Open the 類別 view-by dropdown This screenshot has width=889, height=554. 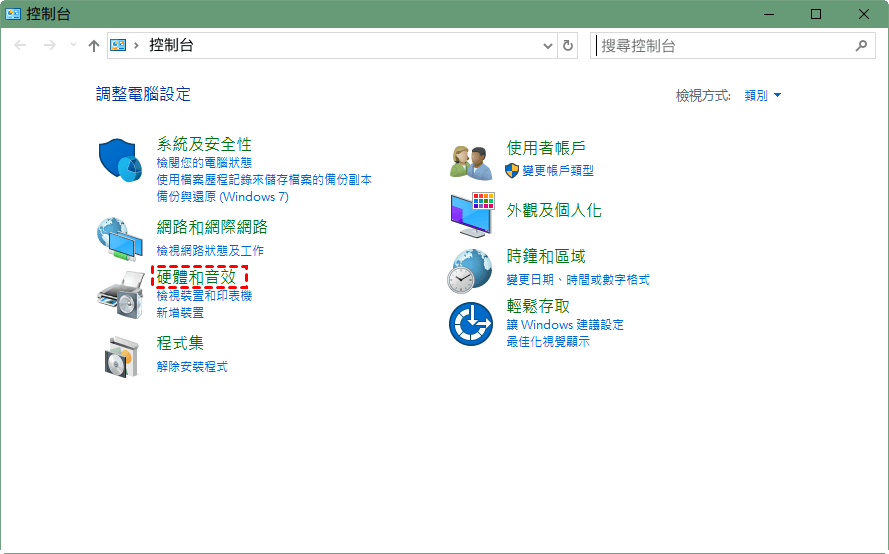(763, 95)
